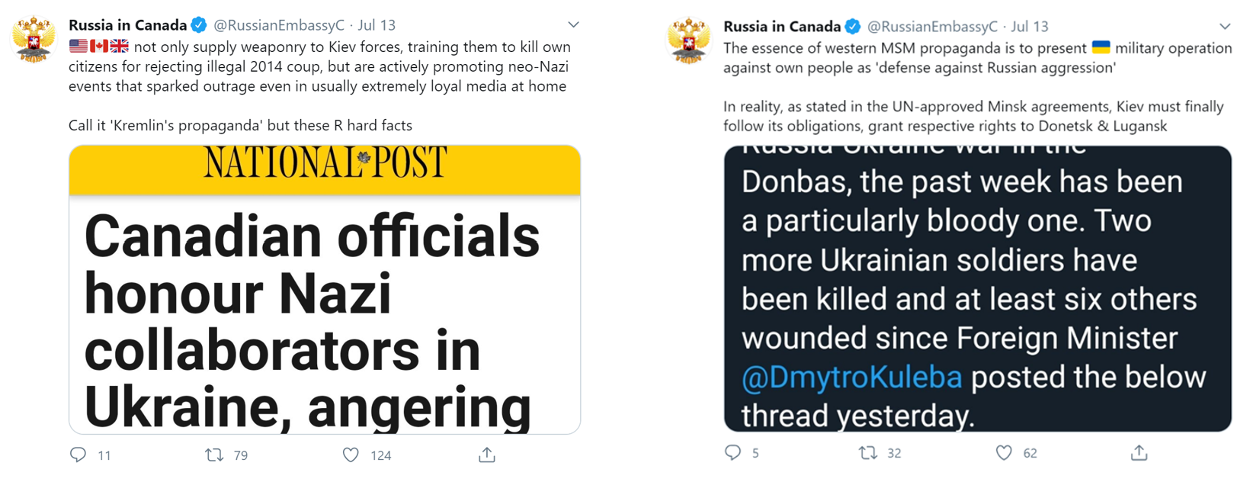The height and width of the screenshot is (482, 1250).
Task: Retweet the tweet with 32 retweets
Action: tap(867, 453)
